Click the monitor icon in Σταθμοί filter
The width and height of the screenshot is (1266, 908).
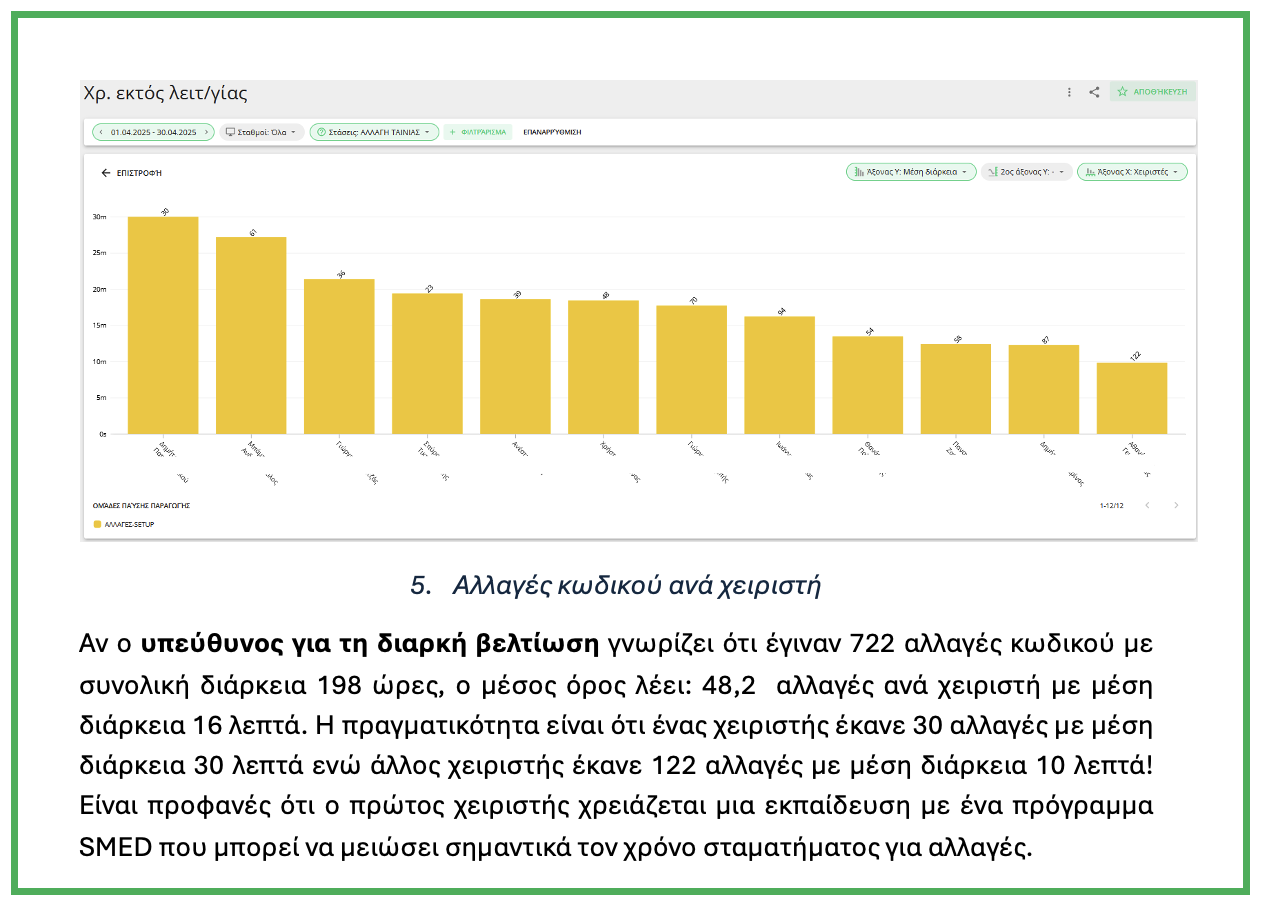pos(230,132)
